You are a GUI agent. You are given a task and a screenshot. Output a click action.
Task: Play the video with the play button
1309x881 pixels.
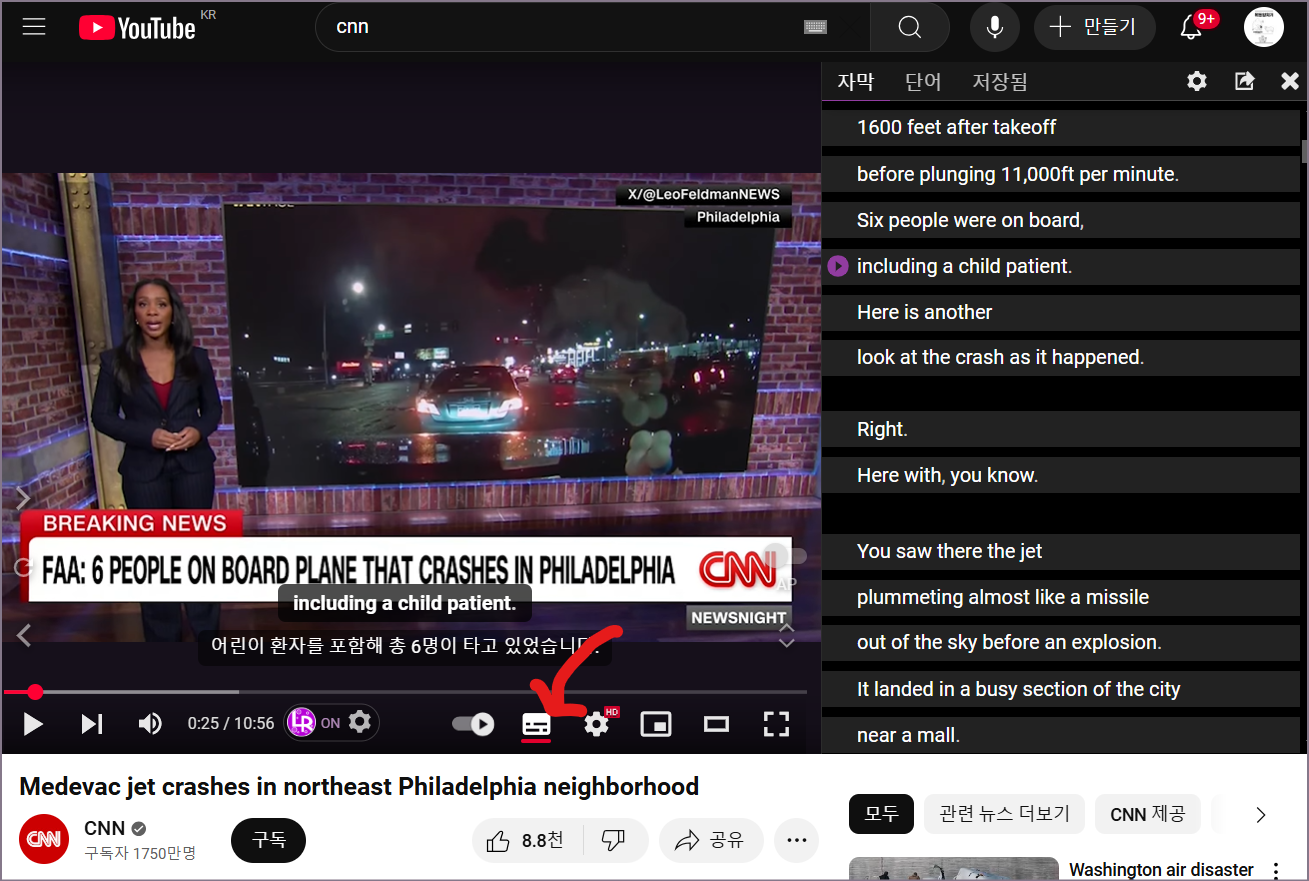pos(33,724)
